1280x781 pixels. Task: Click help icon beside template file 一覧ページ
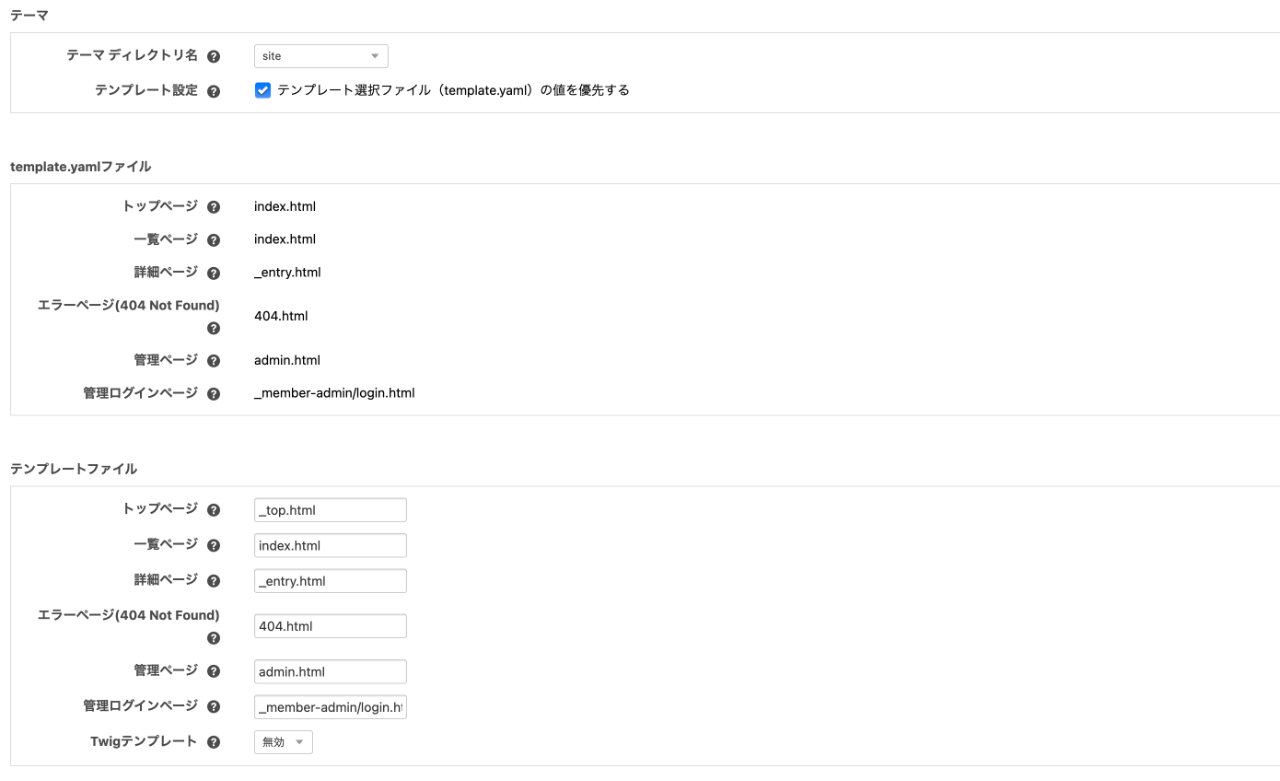point(213,545)
